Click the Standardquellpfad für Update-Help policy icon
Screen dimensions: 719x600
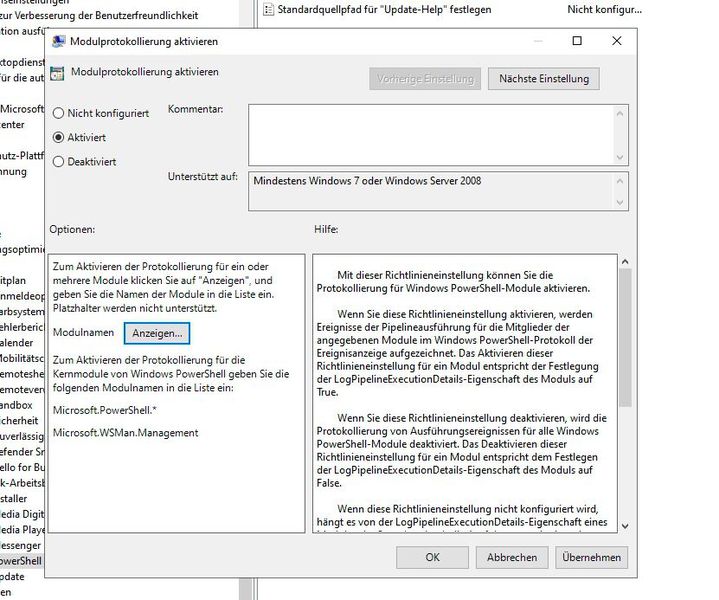(x=269, y=9)
